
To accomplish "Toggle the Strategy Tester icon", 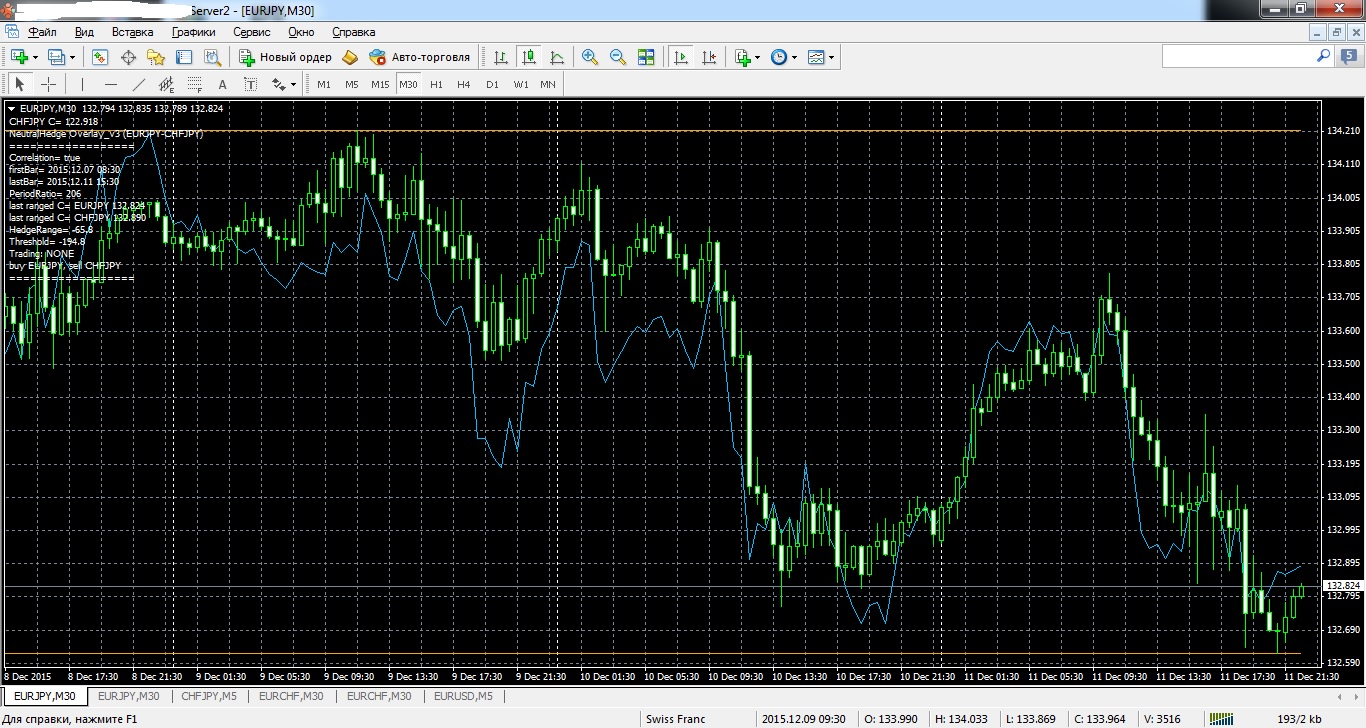I will tap(212, 57).
